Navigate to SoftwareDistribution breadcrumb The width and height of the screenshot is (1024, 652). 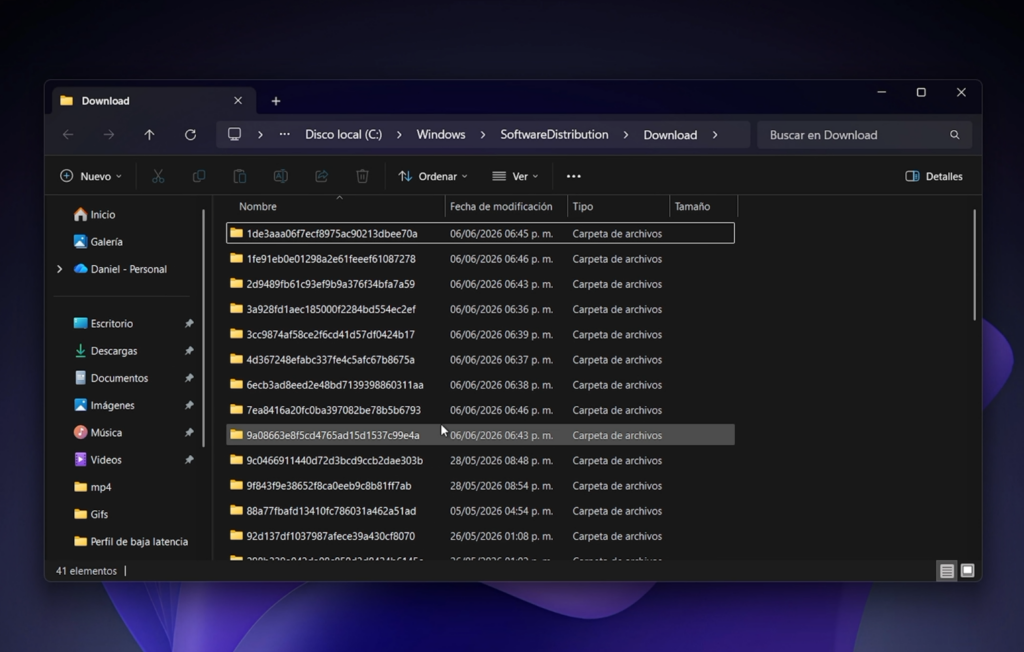pyautogui.click(x=554, y=135)
